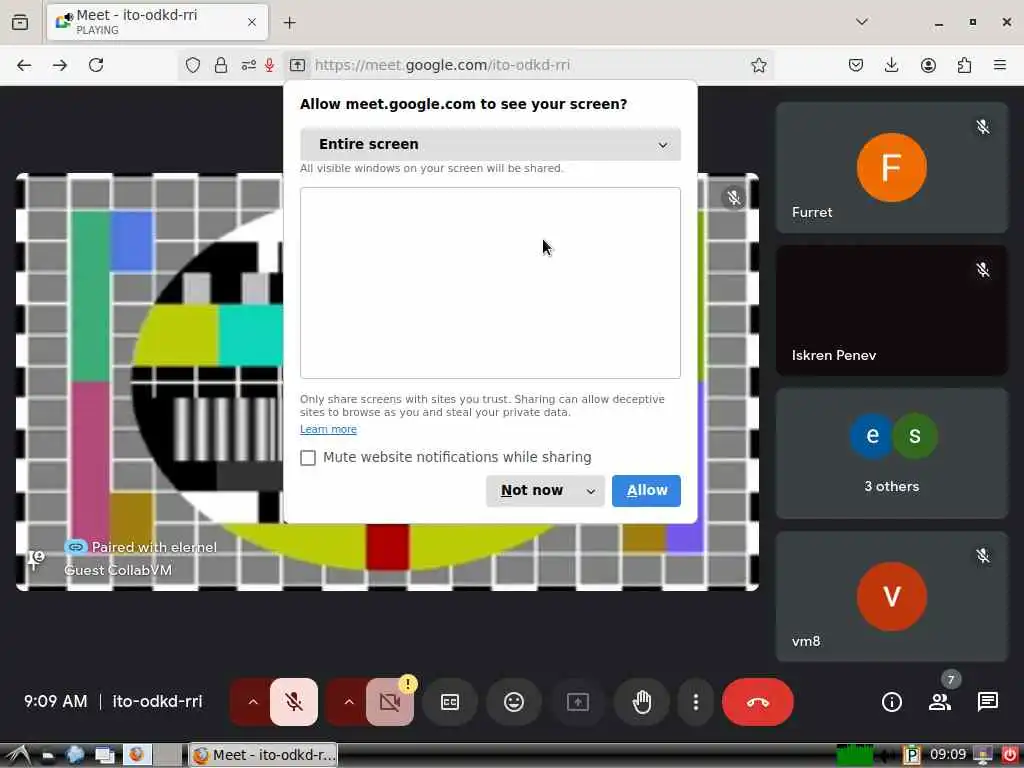Viewport: 1024px width, 768px height.
Task: Select the Meet - ito-odkd-rri tab
Action: pyautogui.click(x=157, y=22)
